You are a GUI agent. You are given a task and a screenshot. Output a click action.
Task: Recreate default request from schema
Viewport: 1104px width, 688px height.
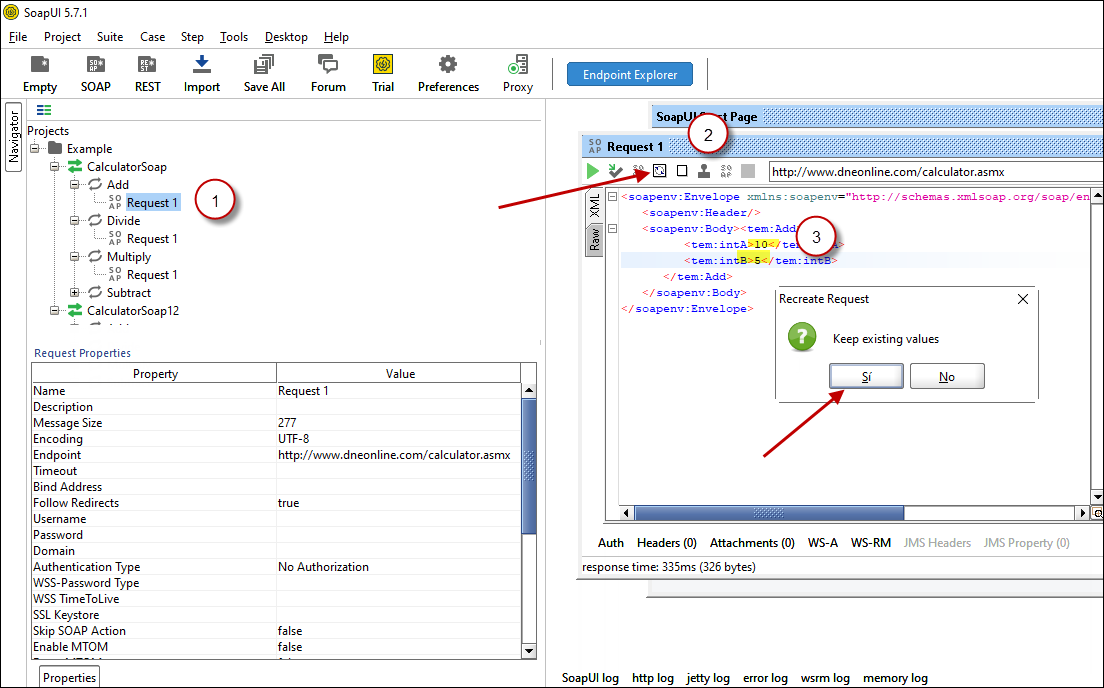(660, 170)
